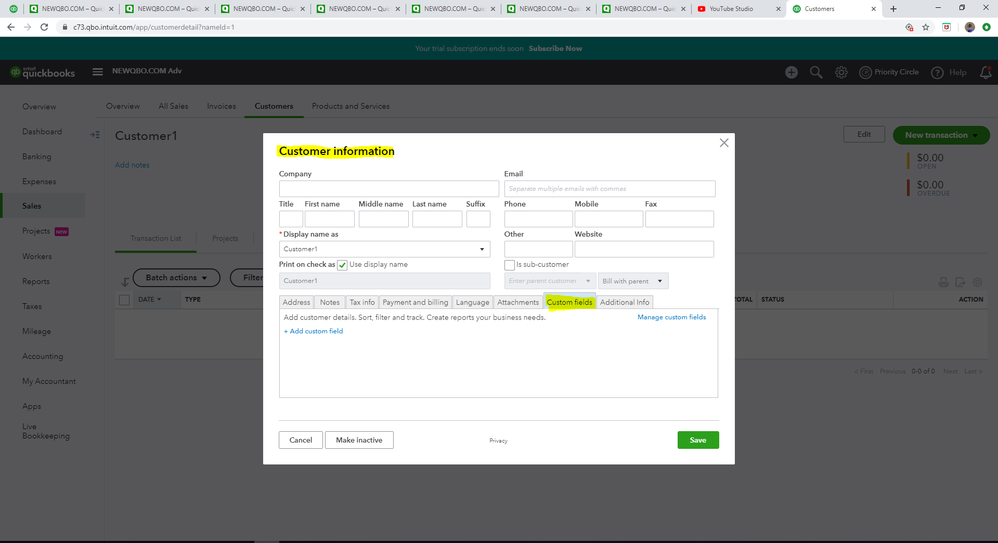Close the Customer information dialog
The width and height of the screenshot is (998, 543).
click(724, 143)
